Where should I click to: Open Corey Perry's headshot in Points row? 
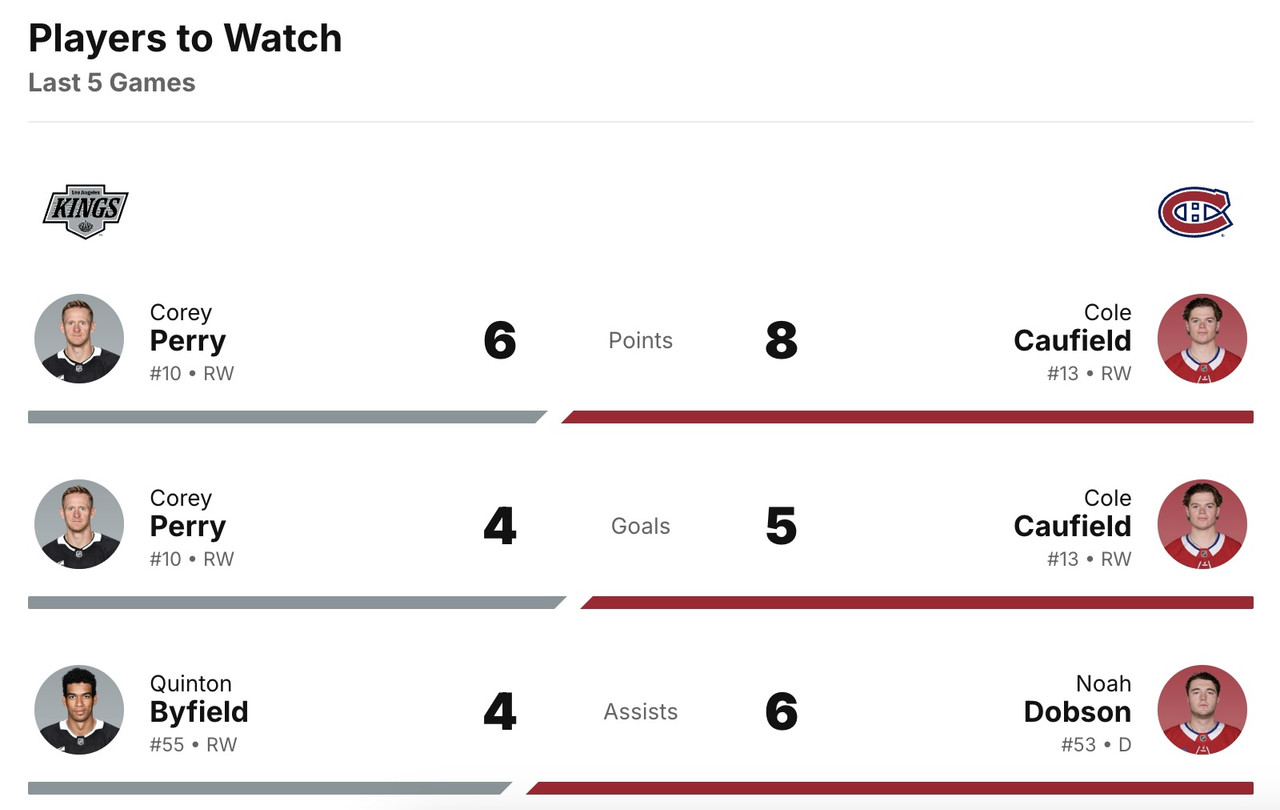point(79,338)
